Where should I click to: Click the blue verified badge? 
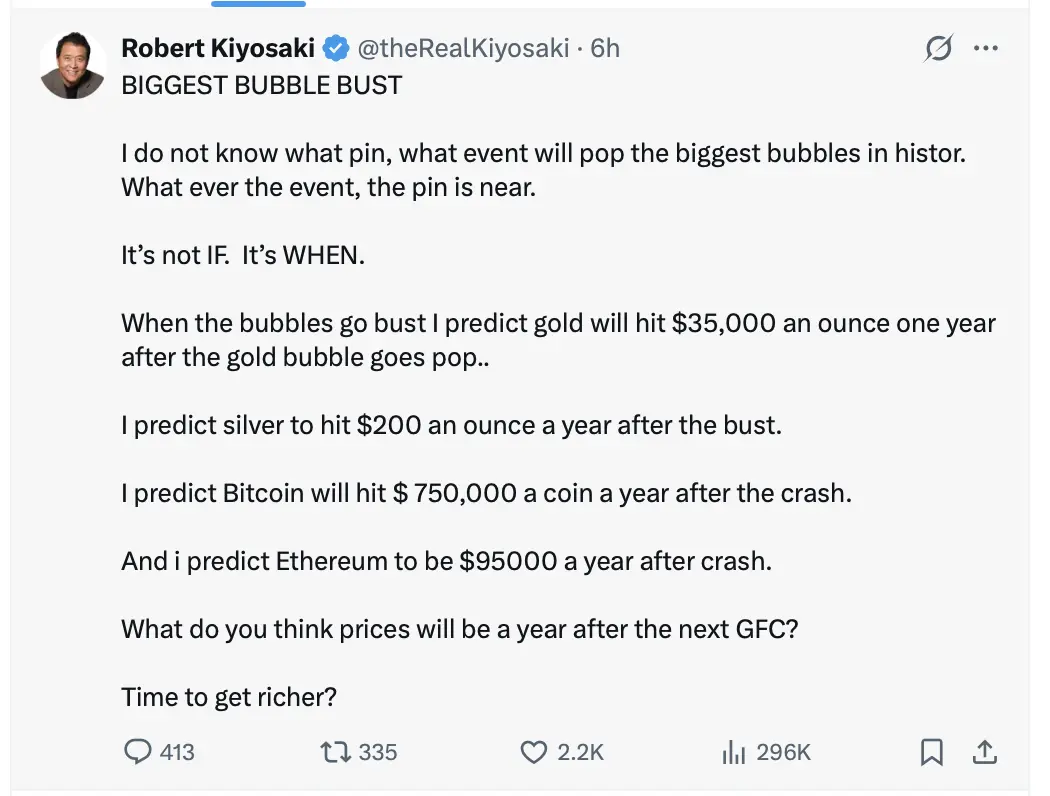[335, 48]
